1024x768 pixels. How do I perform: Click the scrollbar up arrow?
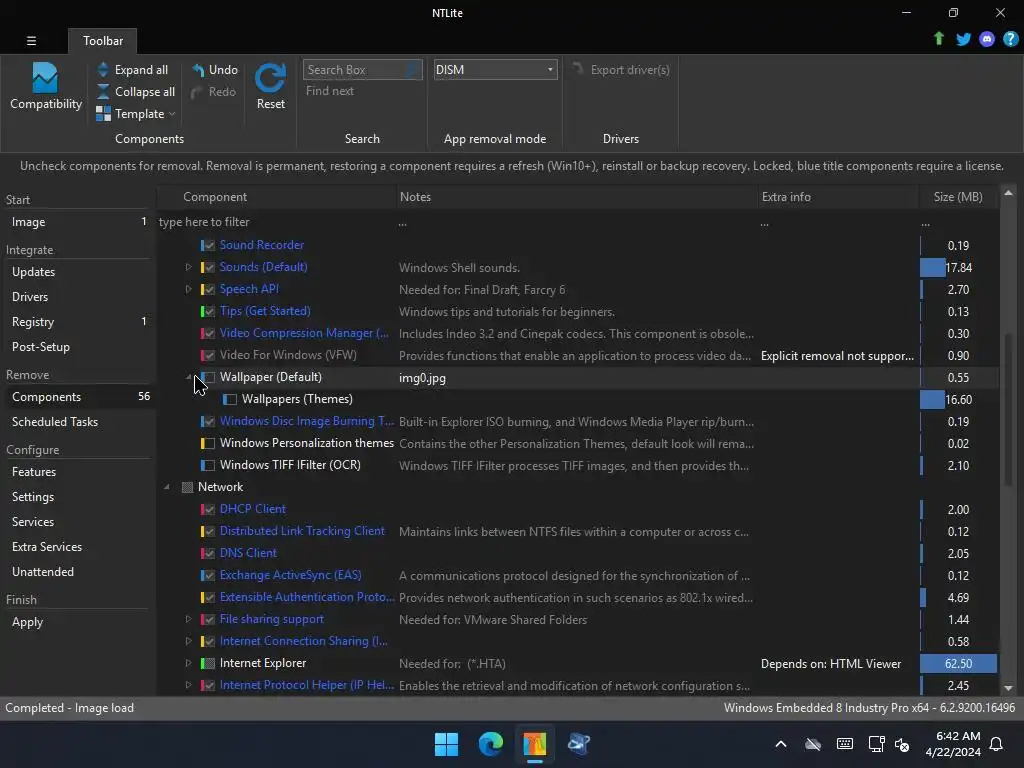pyautogui.click(x=1008, y=193)
